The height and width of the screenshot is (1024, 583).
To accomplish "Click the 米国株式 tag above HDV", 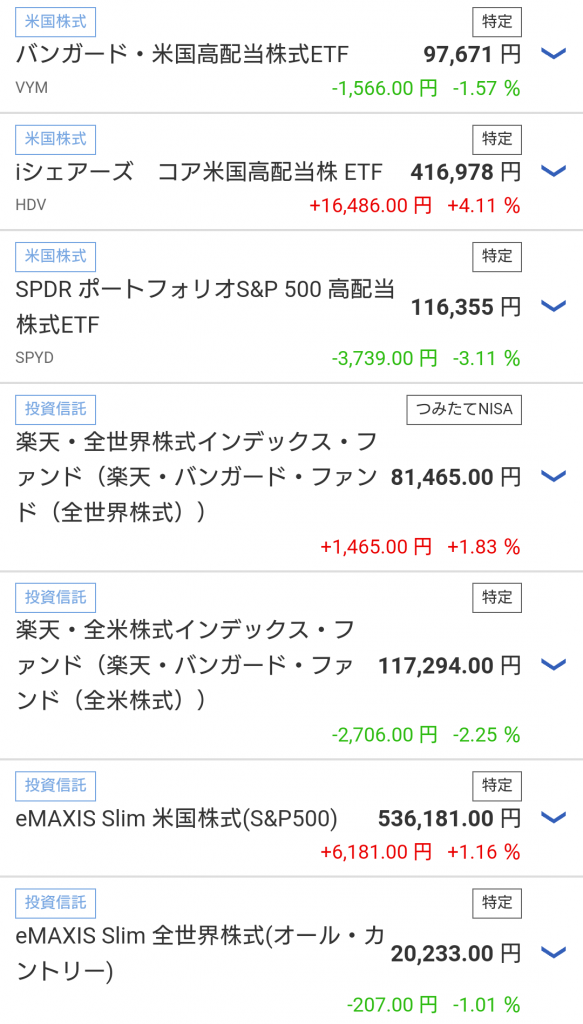I will [x=55, y=139].
